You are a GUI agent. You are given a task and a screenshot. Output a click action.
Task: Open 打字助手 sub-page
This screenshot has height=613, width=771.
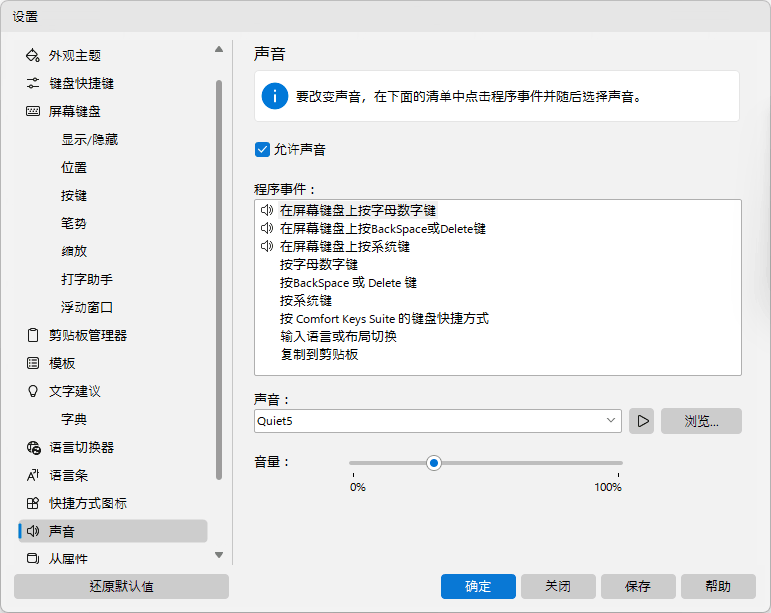(87, 279)
